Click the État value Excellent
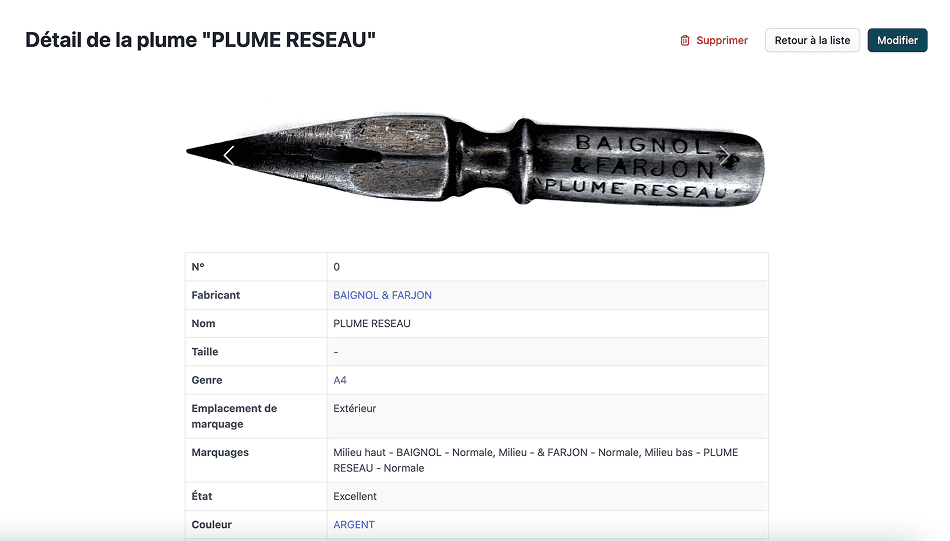The width and height of the screenshot is (950, 541). (x=355, y=496)
